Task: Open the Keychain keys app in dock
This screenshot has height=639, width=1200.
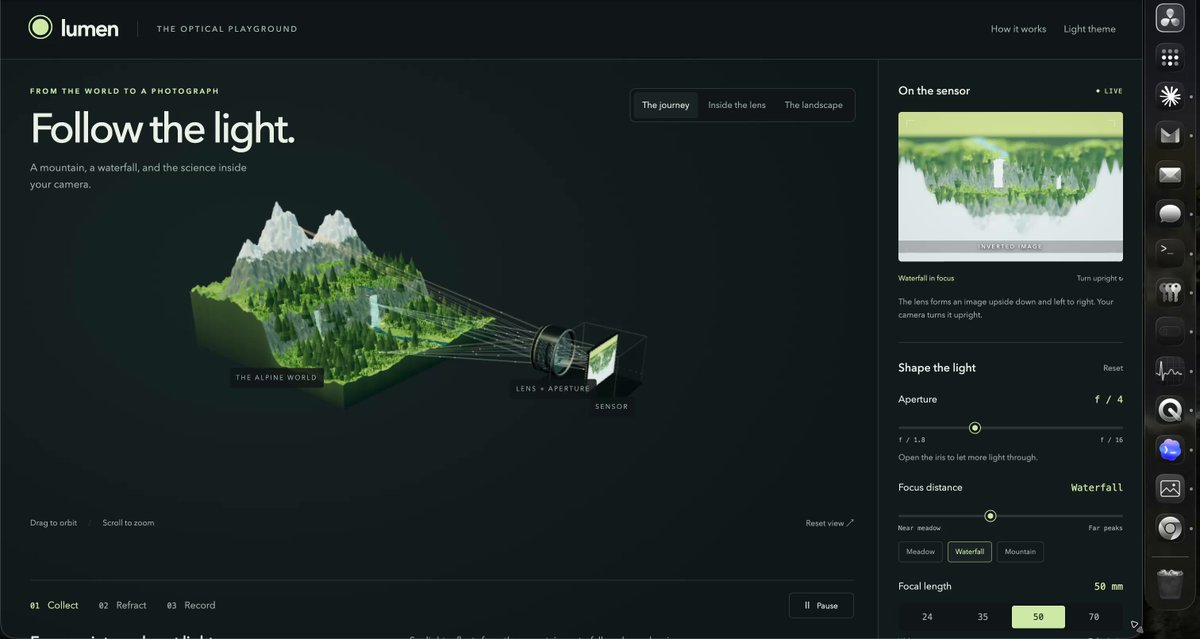Action: pyautogui.click(x=1170, y=292)
